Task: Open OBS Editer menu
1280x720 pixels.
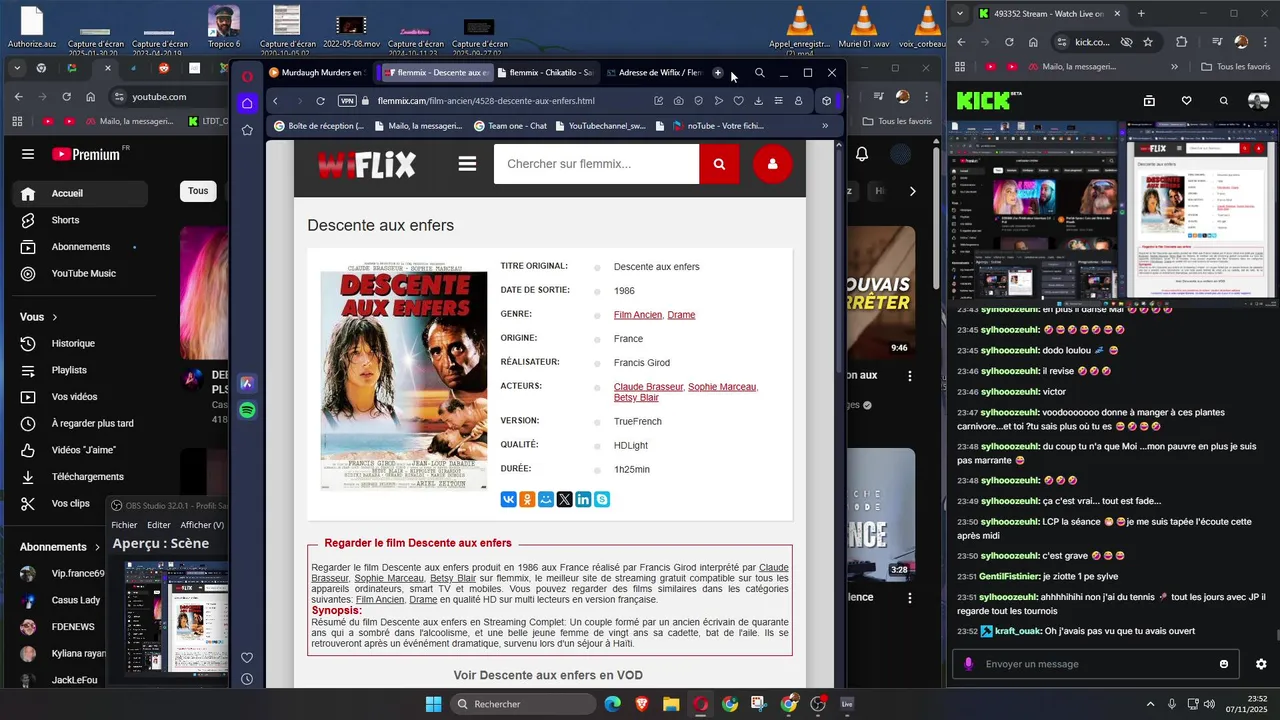Action: click(x=159, y=525)
